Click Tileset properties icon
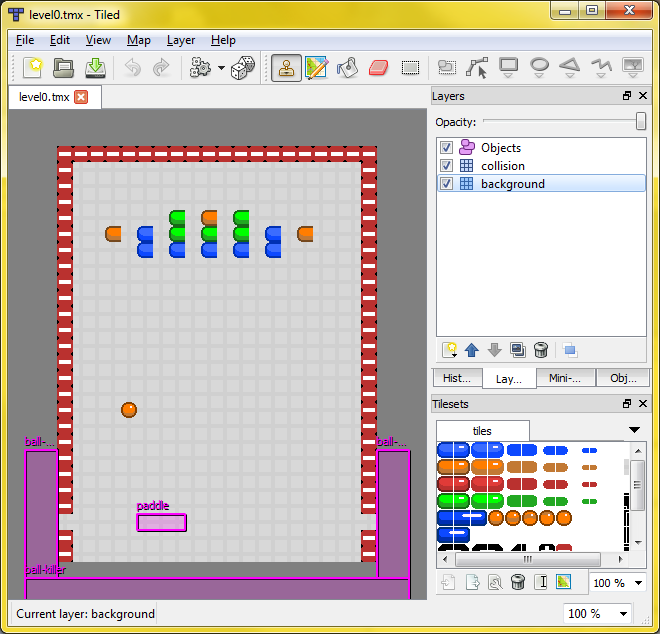660x634 pixels. tap(495, 582)
